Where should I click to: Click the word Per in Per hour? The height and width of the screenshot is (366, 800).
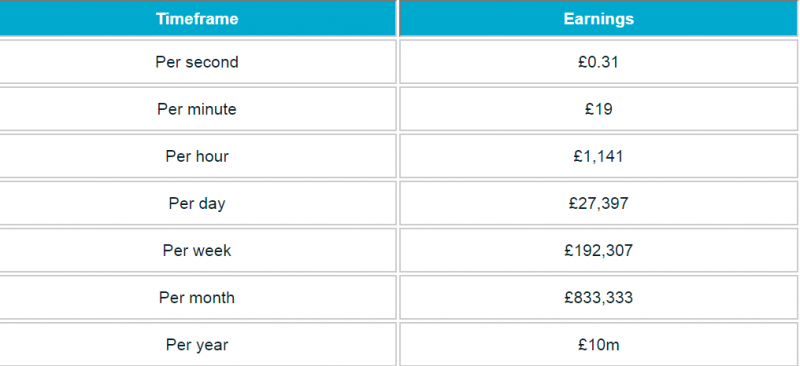(176, 156)
